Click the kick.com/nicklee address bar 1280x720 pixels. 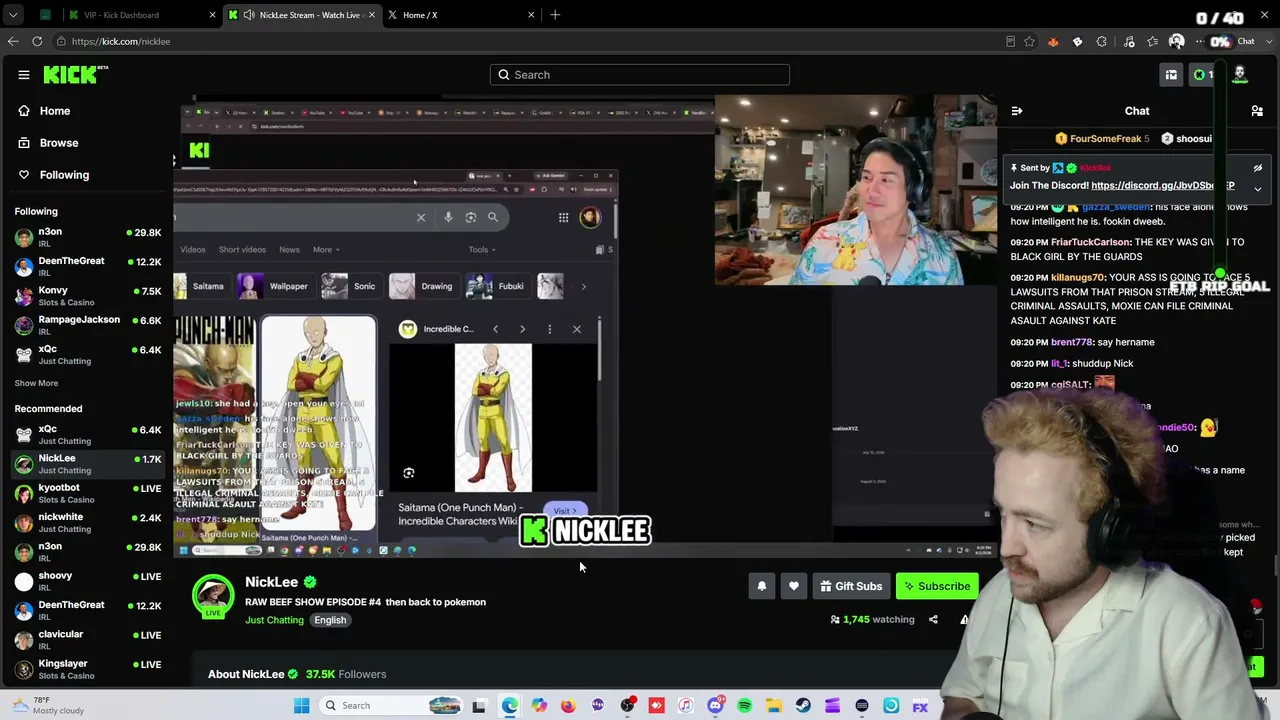[x=530, y=41]
